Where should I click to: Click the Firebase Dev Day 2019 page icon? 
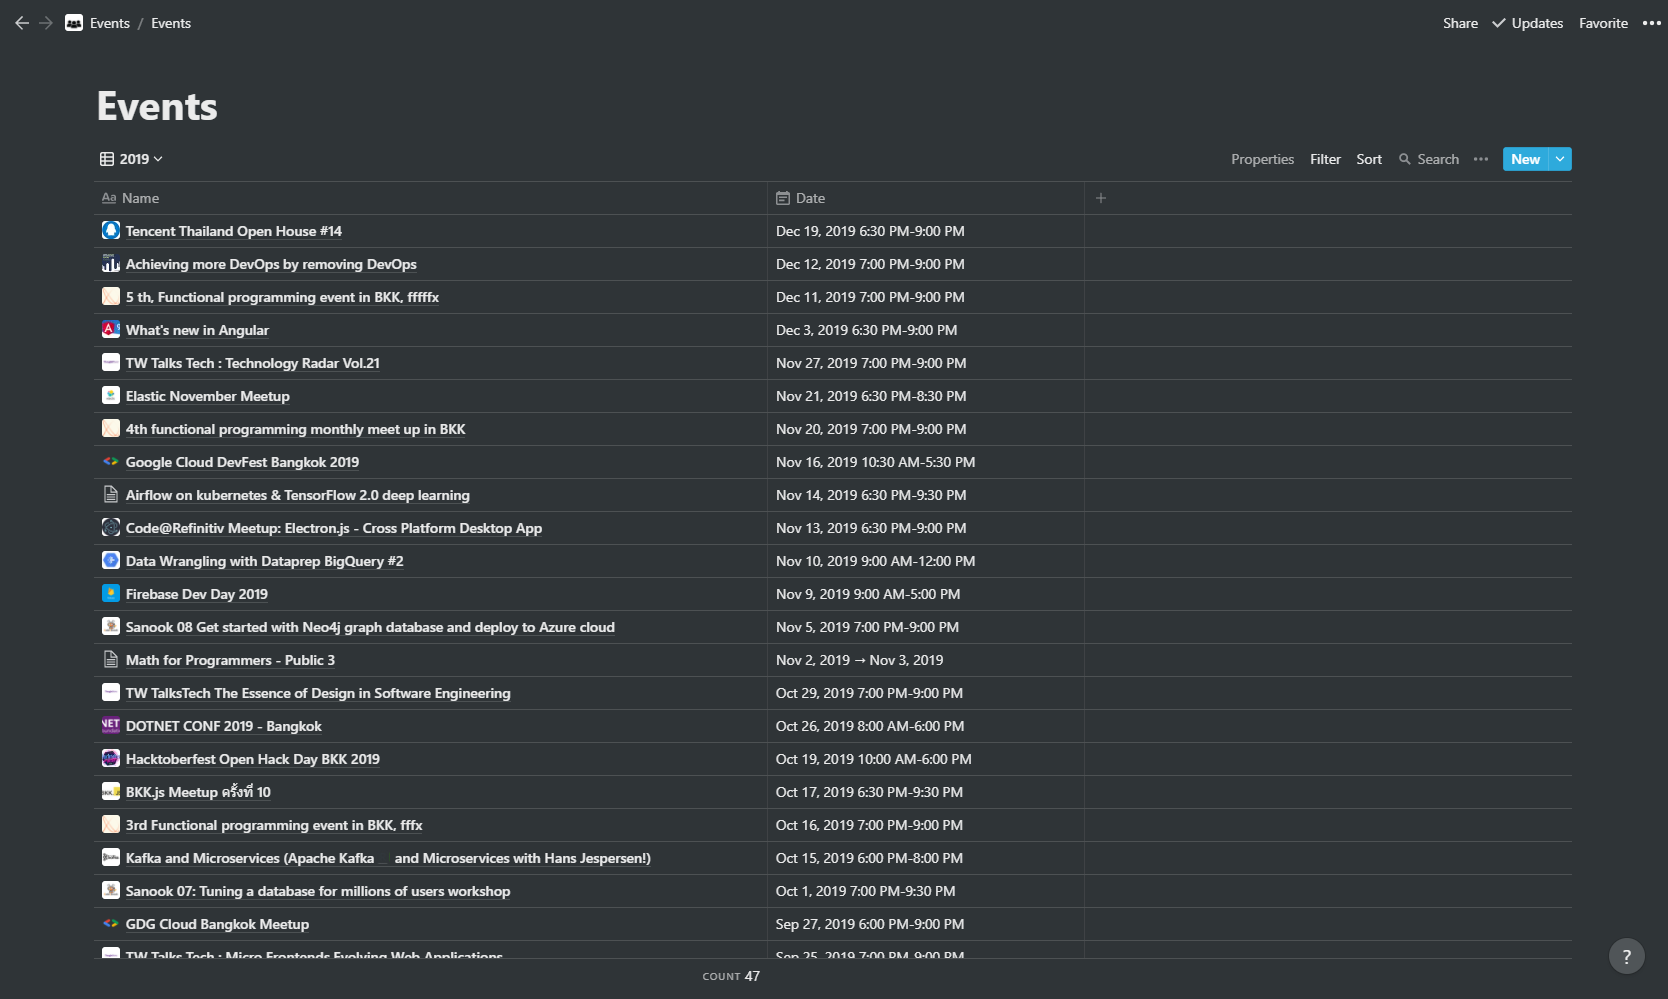(x=111, y=594)
